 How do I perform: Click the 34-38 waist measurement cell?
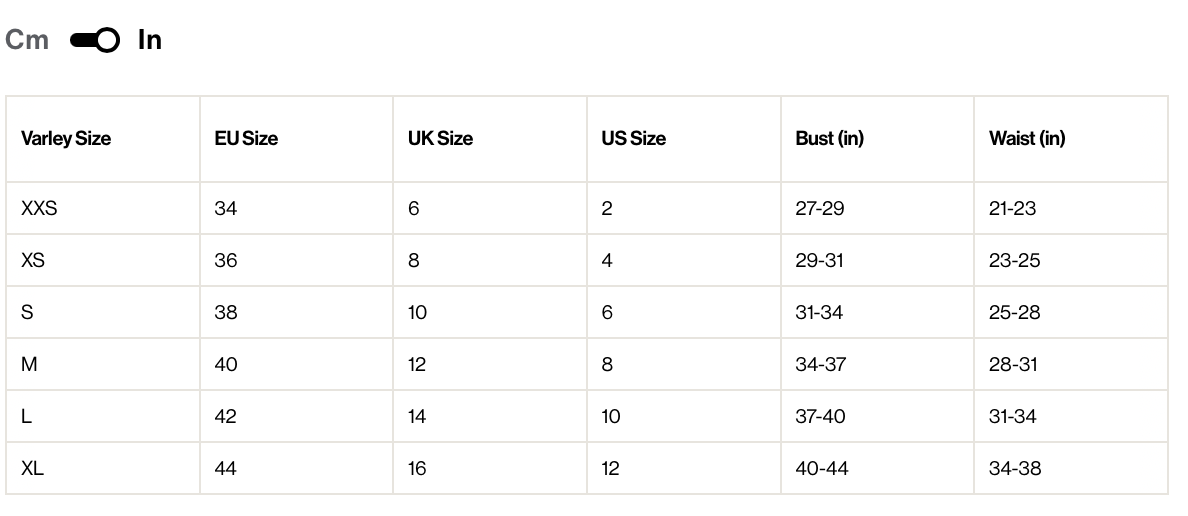(1015, 468)
